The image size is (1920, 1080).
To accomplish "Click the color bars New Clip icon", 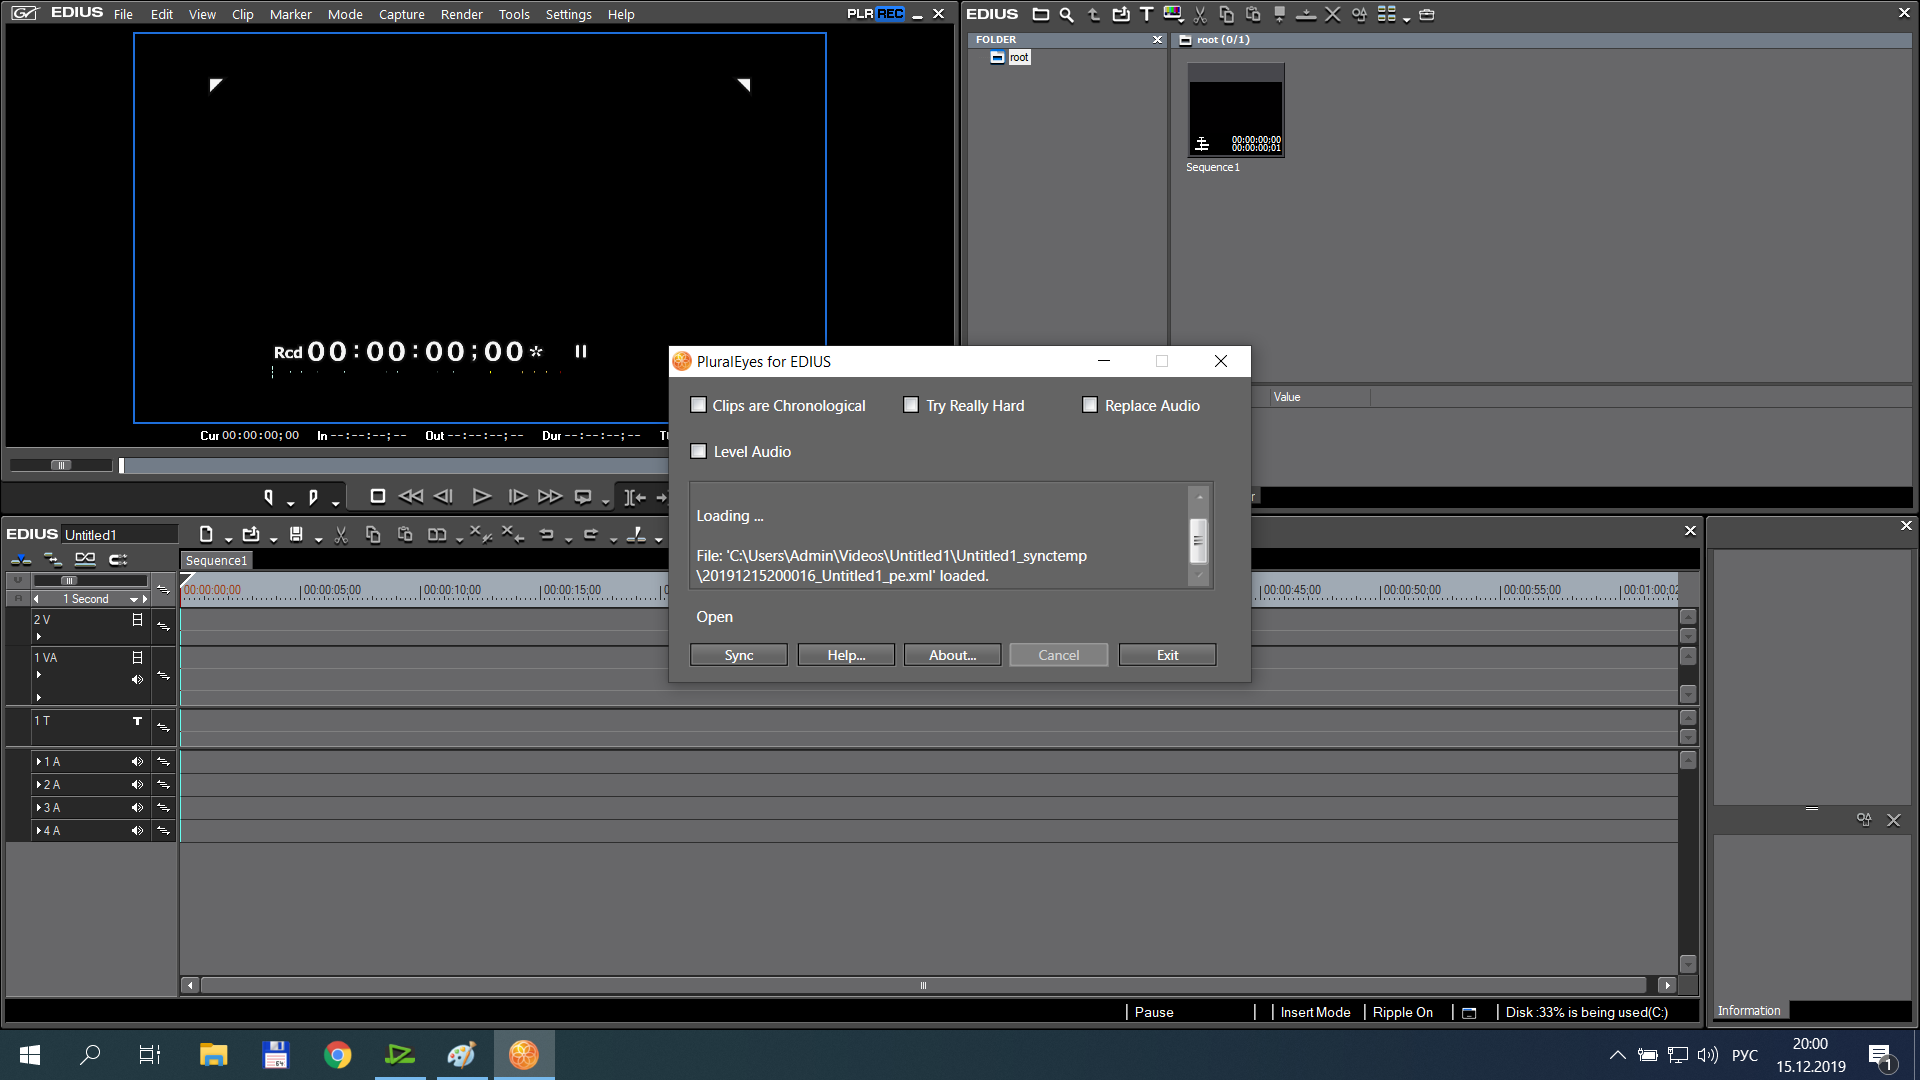I will pyautogui.click(x=1172, y=14).
